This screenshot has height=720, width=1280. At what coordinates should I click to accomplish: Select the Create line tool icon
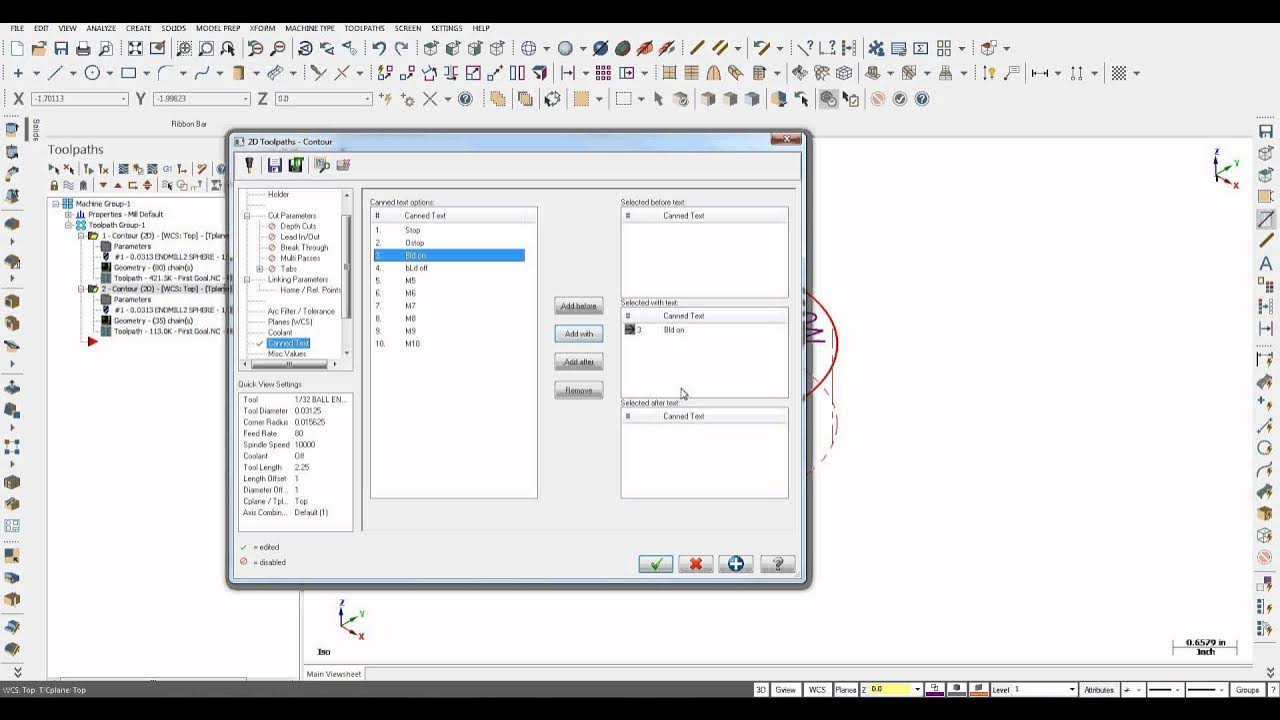[x=55, y=73]
